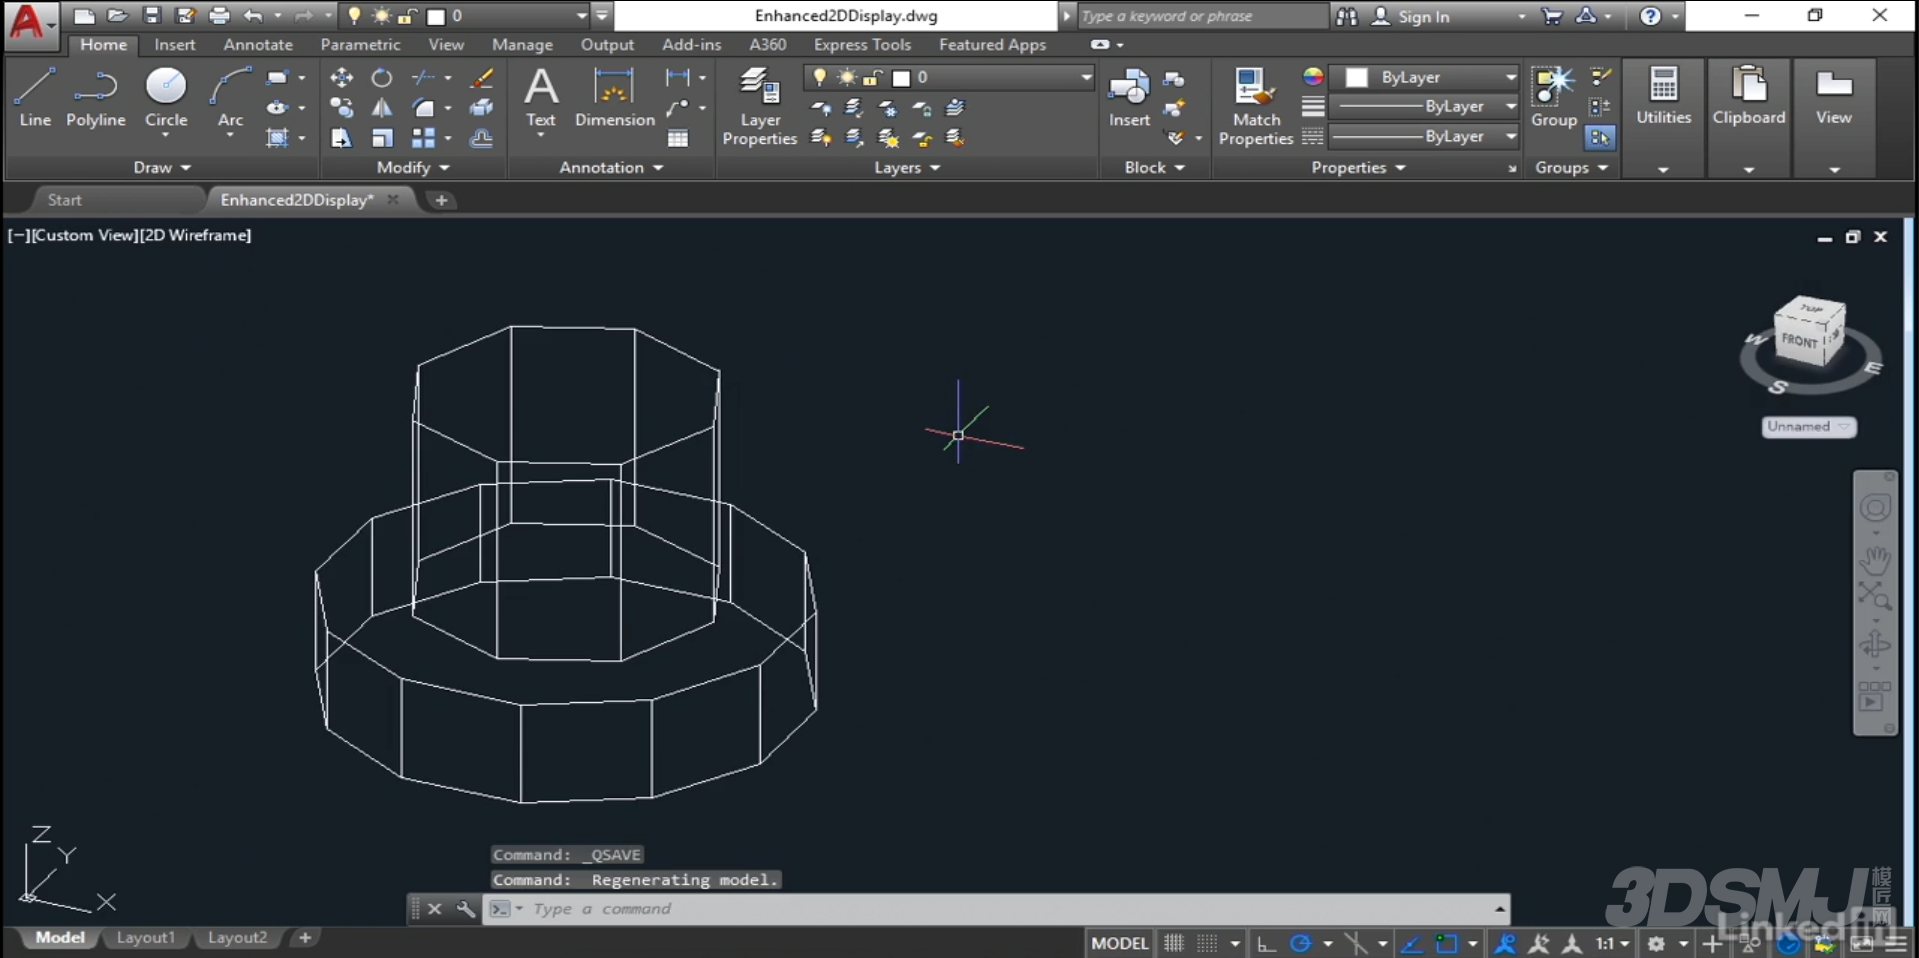Click the Match Properties icon
The width and height of the screenshot is (1919, 958).
pos(1256,106)
